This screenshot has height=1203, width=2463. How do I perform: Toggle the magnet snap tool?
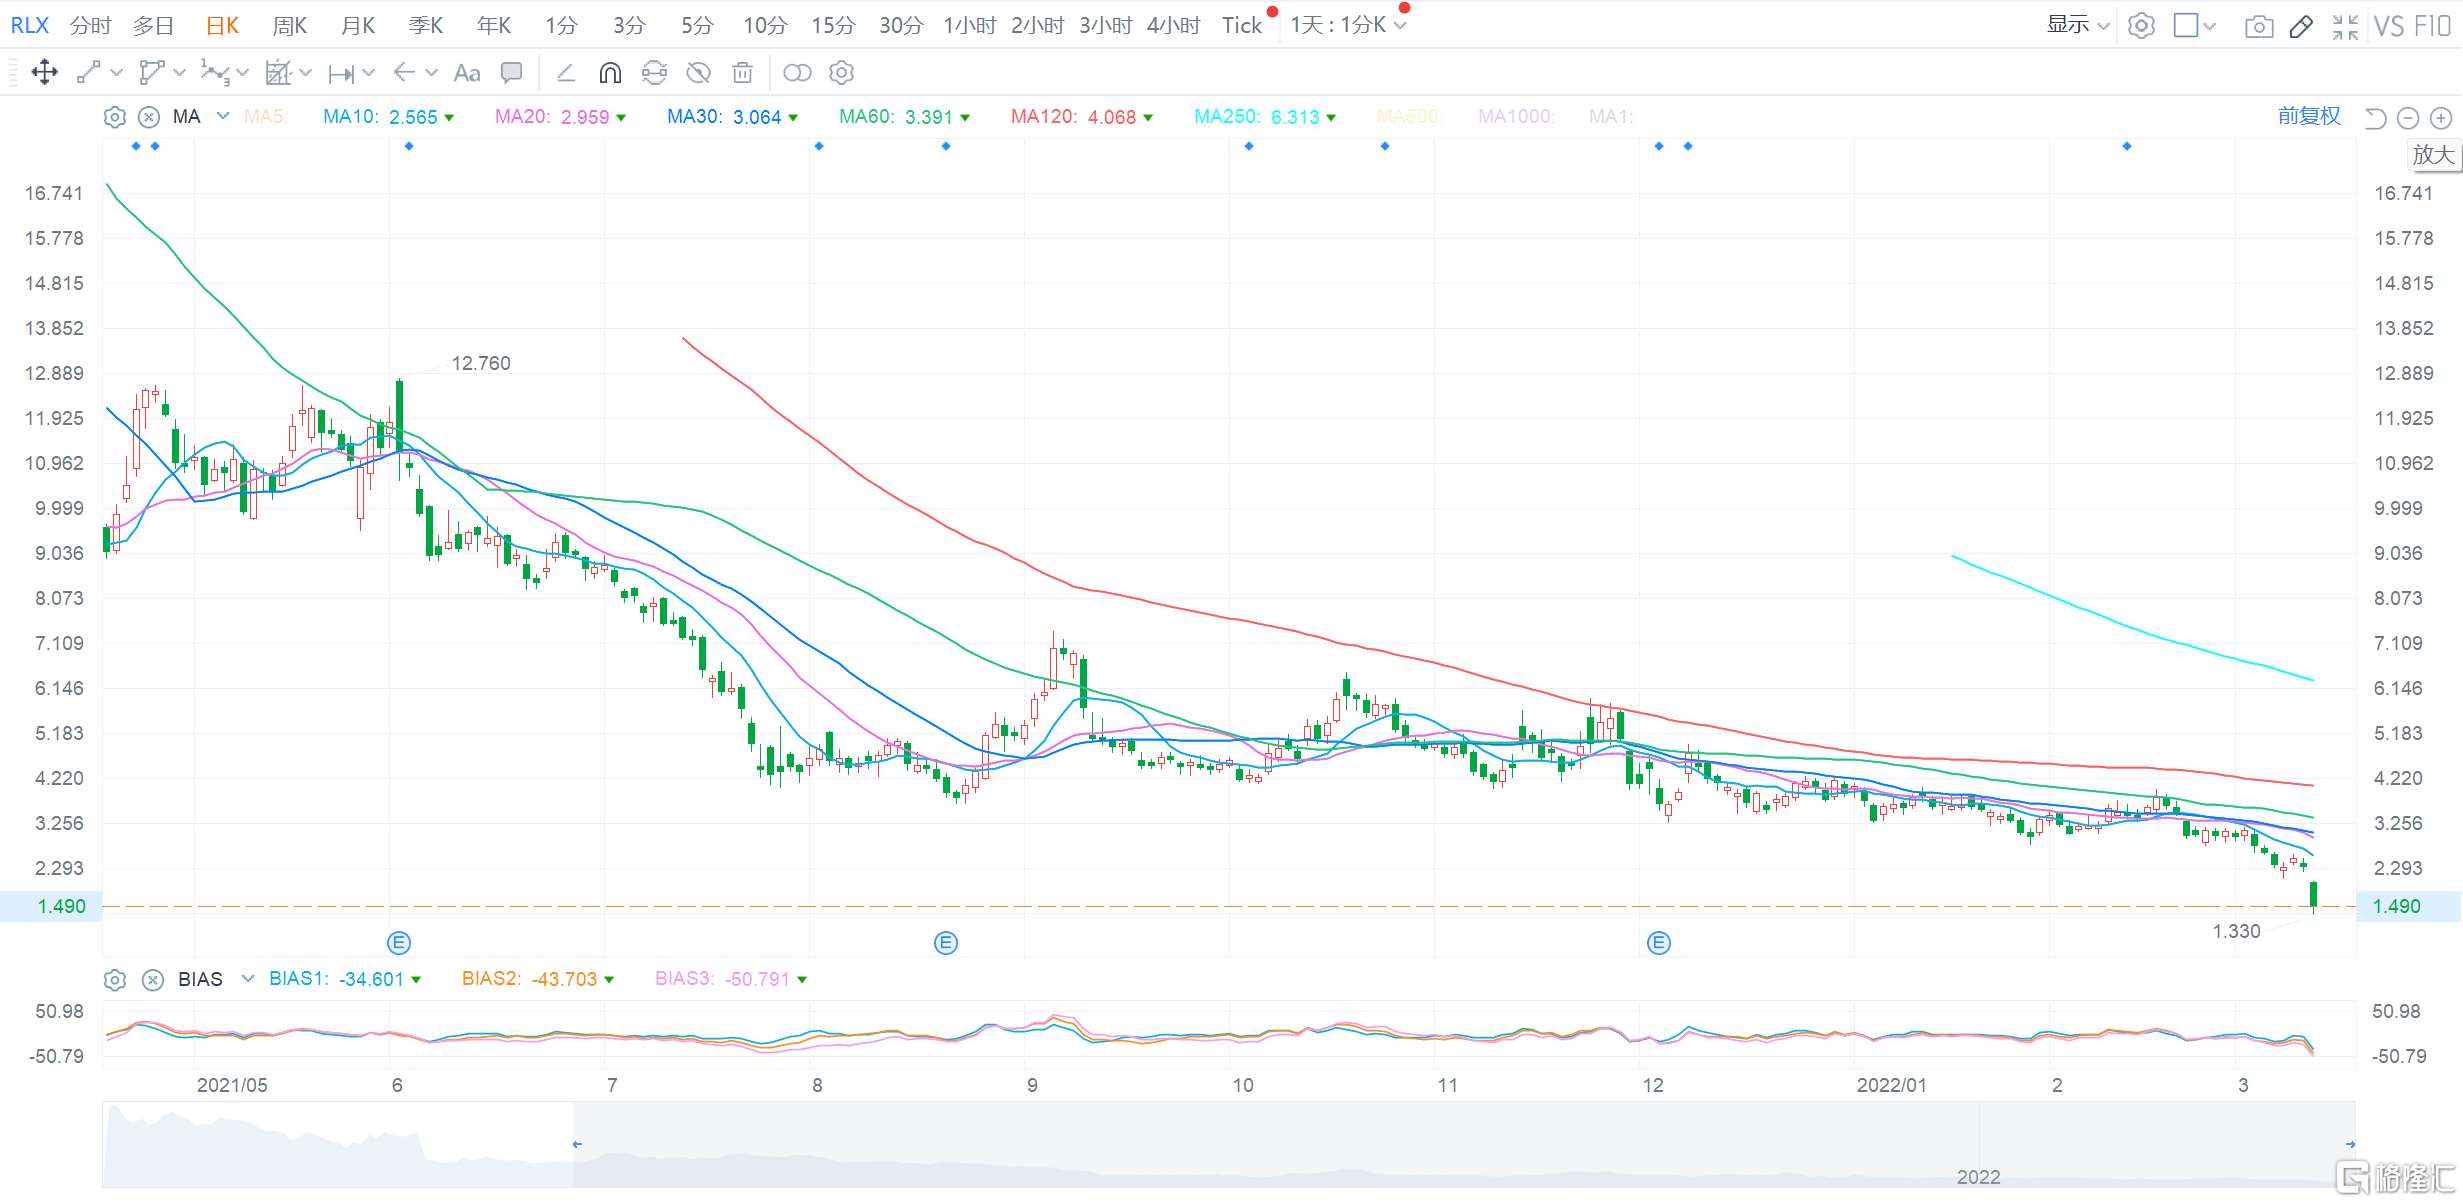(610, 72)
